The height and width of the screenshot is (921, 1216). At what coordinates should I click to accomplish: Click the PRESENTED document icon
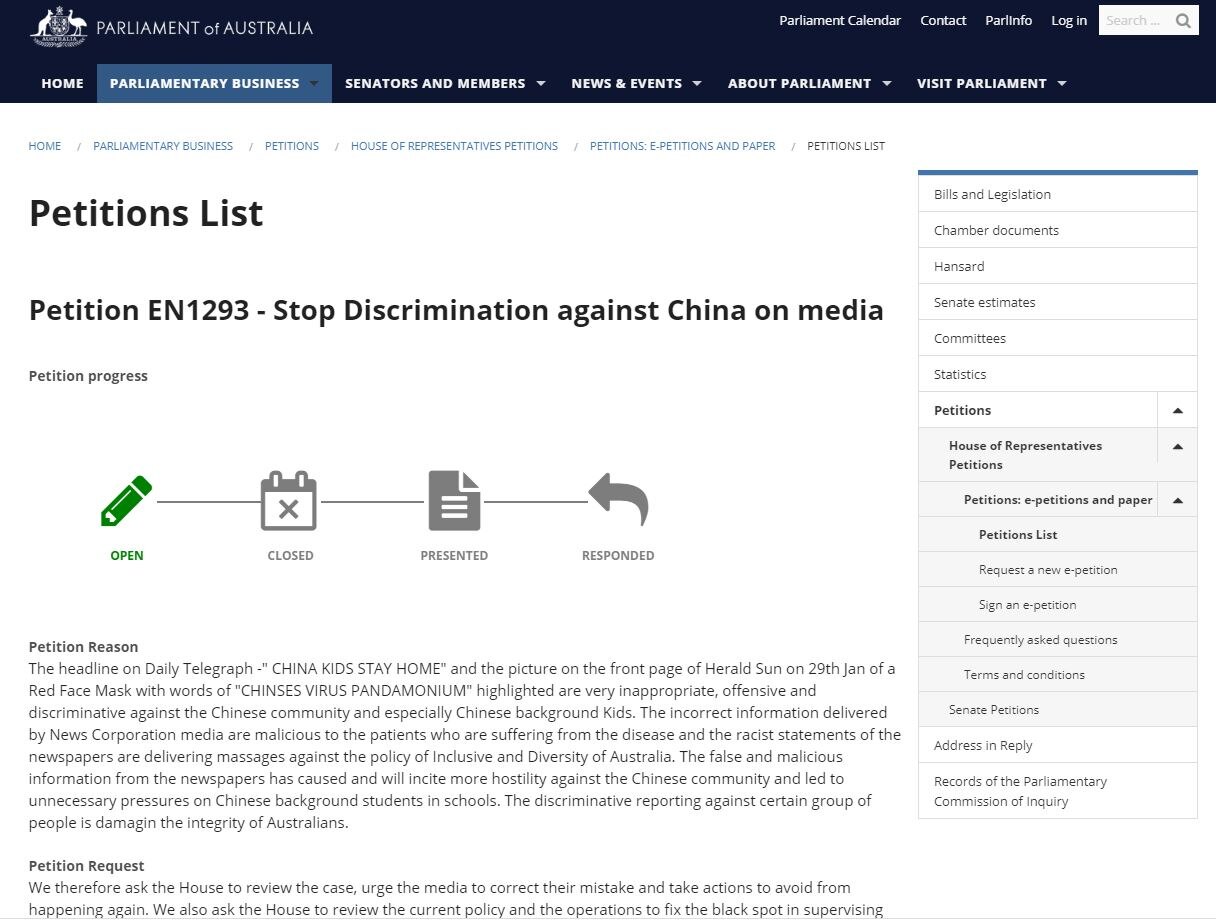(454, 500)
